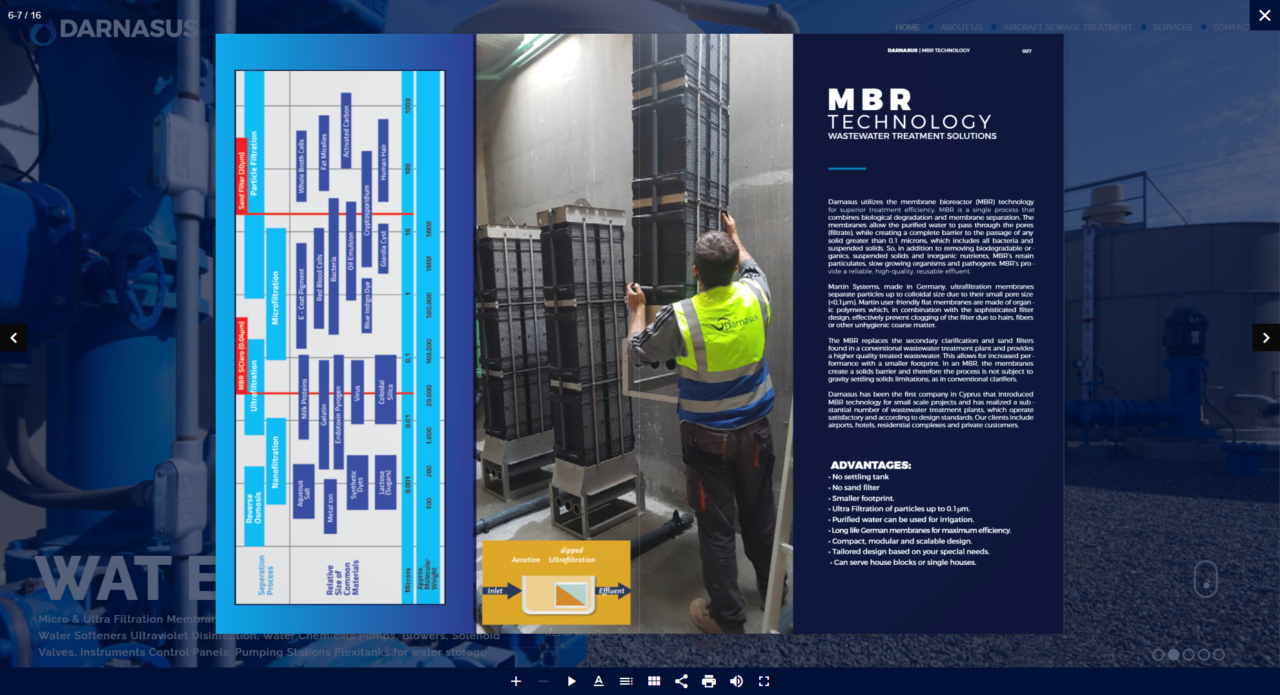Click the Darnasus logo behind the viewer
The image size is (1280, 695).
[114, 30]
